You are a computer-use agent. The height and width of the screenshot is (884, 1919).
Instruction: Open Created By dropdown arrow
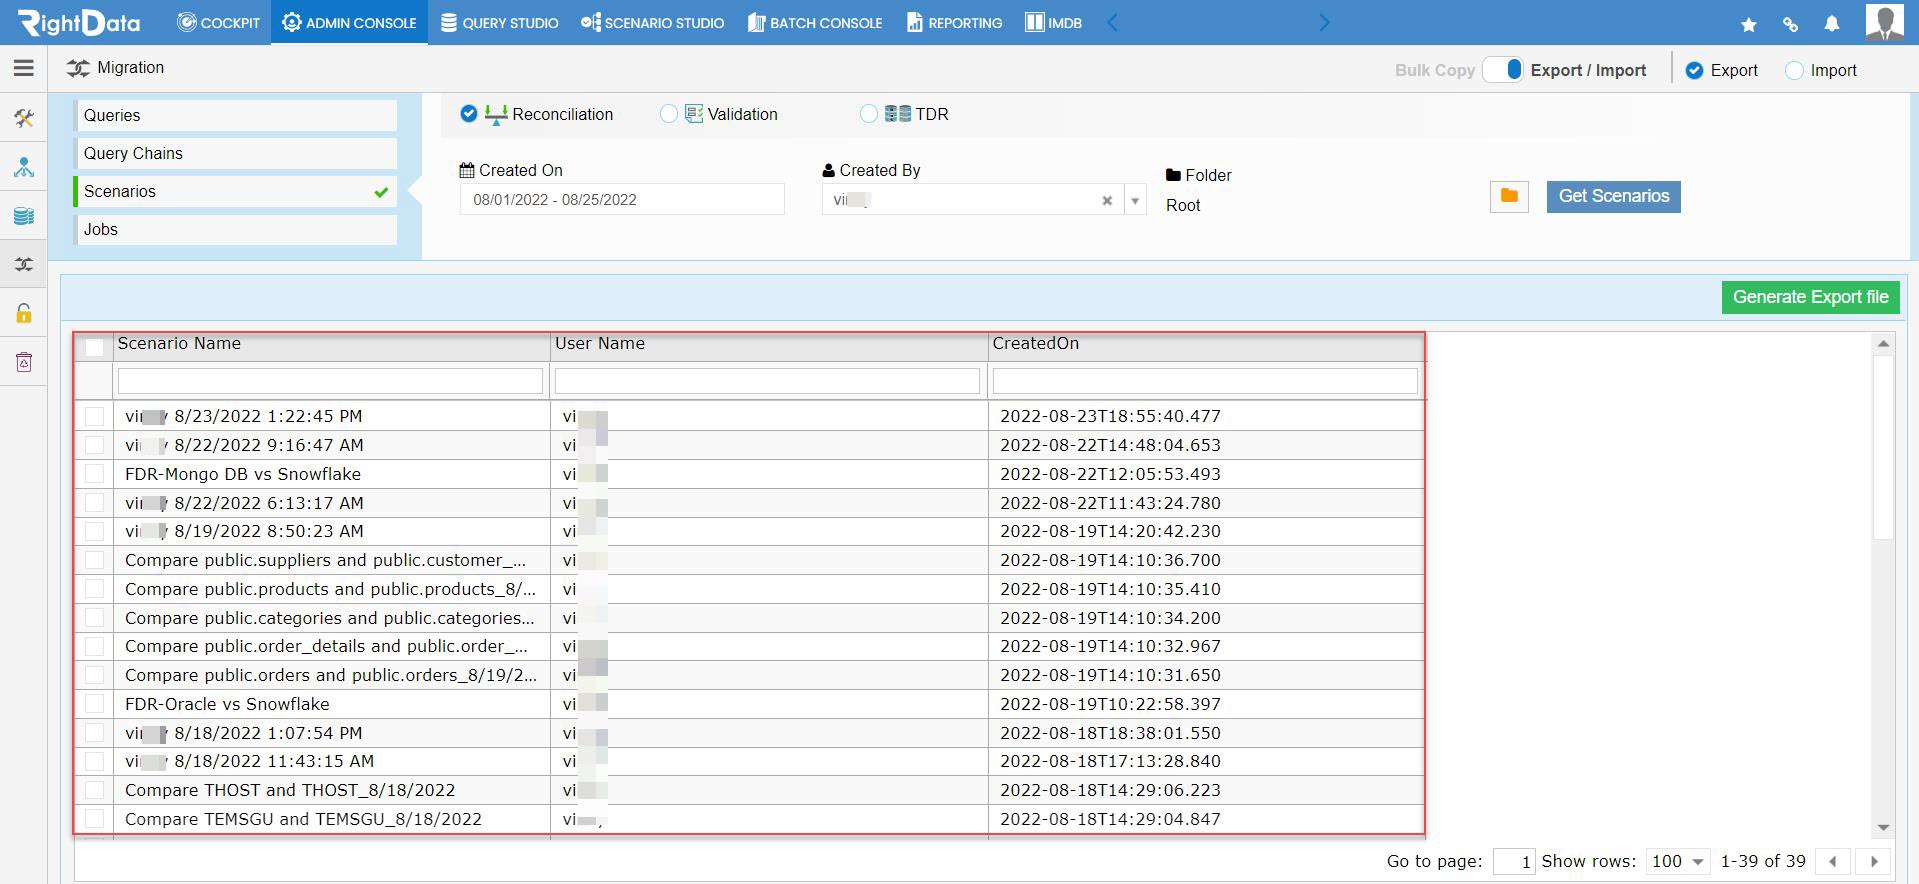[x=1135, y=200]
